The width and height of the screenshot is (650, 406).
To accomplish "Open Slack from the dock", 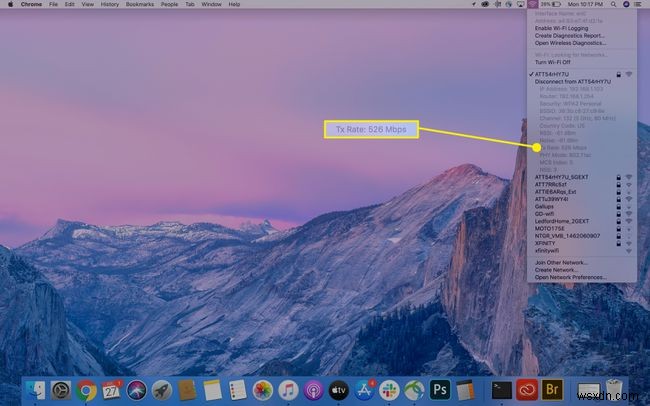I will click(x=389, y=390).
